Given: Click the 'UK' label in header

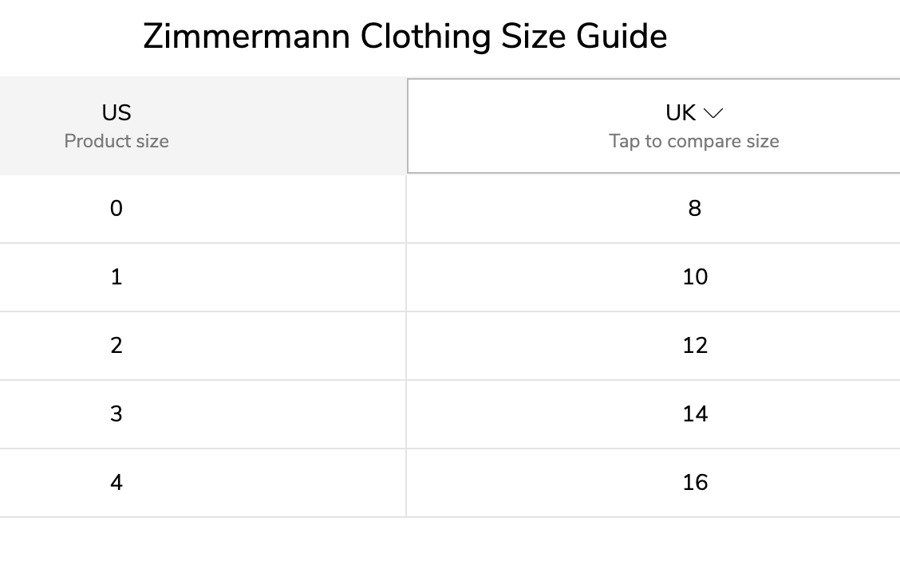Looking at the screenshot, I should (x=681, y=113).
